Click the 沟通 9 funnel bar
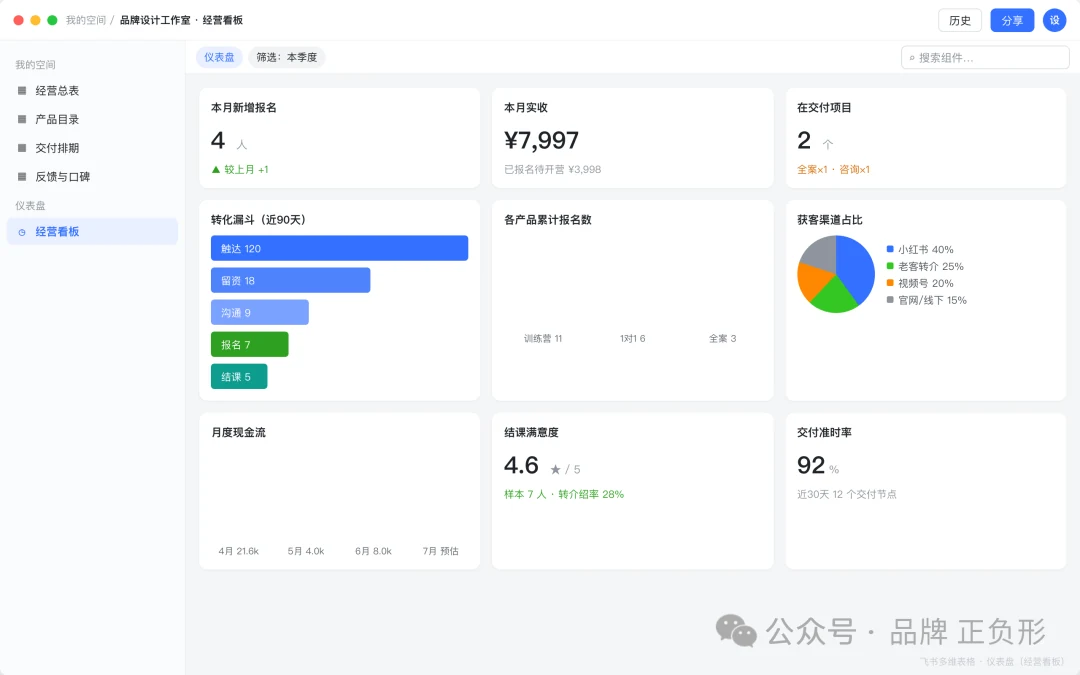The width and height of the screenshot is (1080, 675). click(x=260, y=312)
